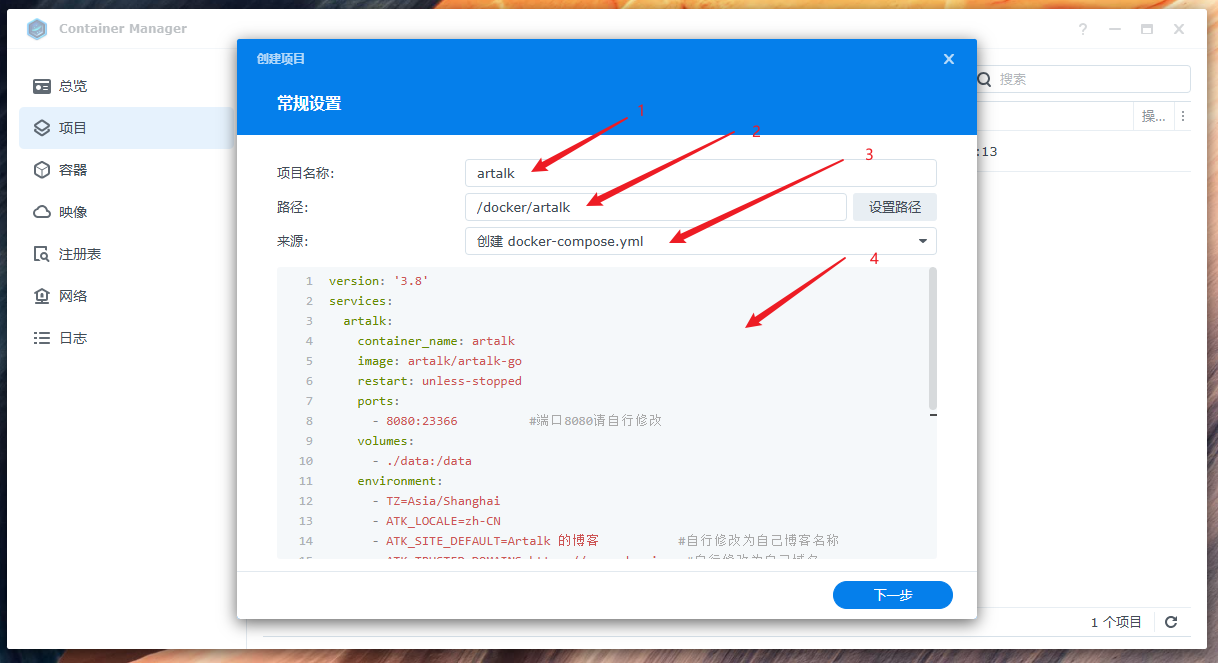Click the refresh icon beside 1 个项目
The height and width of the screenshot is (663, 1218).
click(1171, 622)
